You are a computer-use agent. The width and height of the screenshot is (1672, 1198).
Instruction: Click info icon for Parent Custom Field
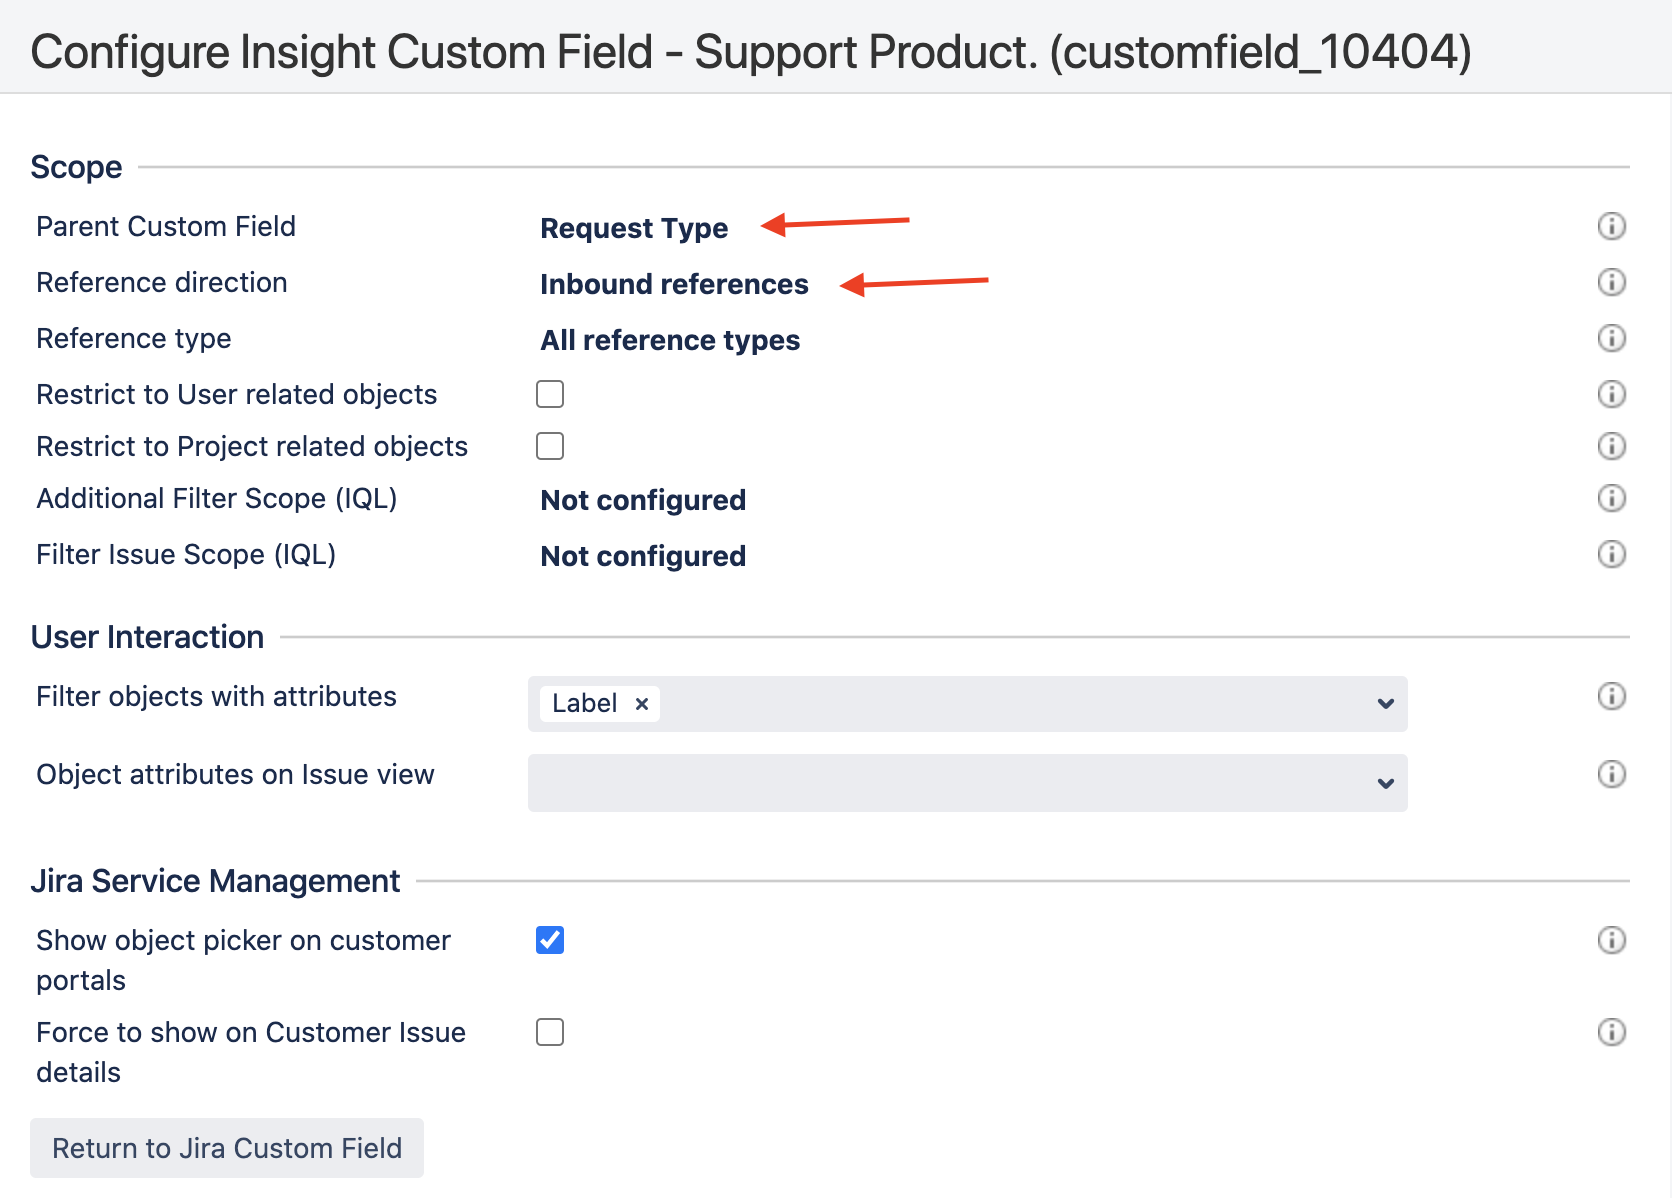point(1611,226)
